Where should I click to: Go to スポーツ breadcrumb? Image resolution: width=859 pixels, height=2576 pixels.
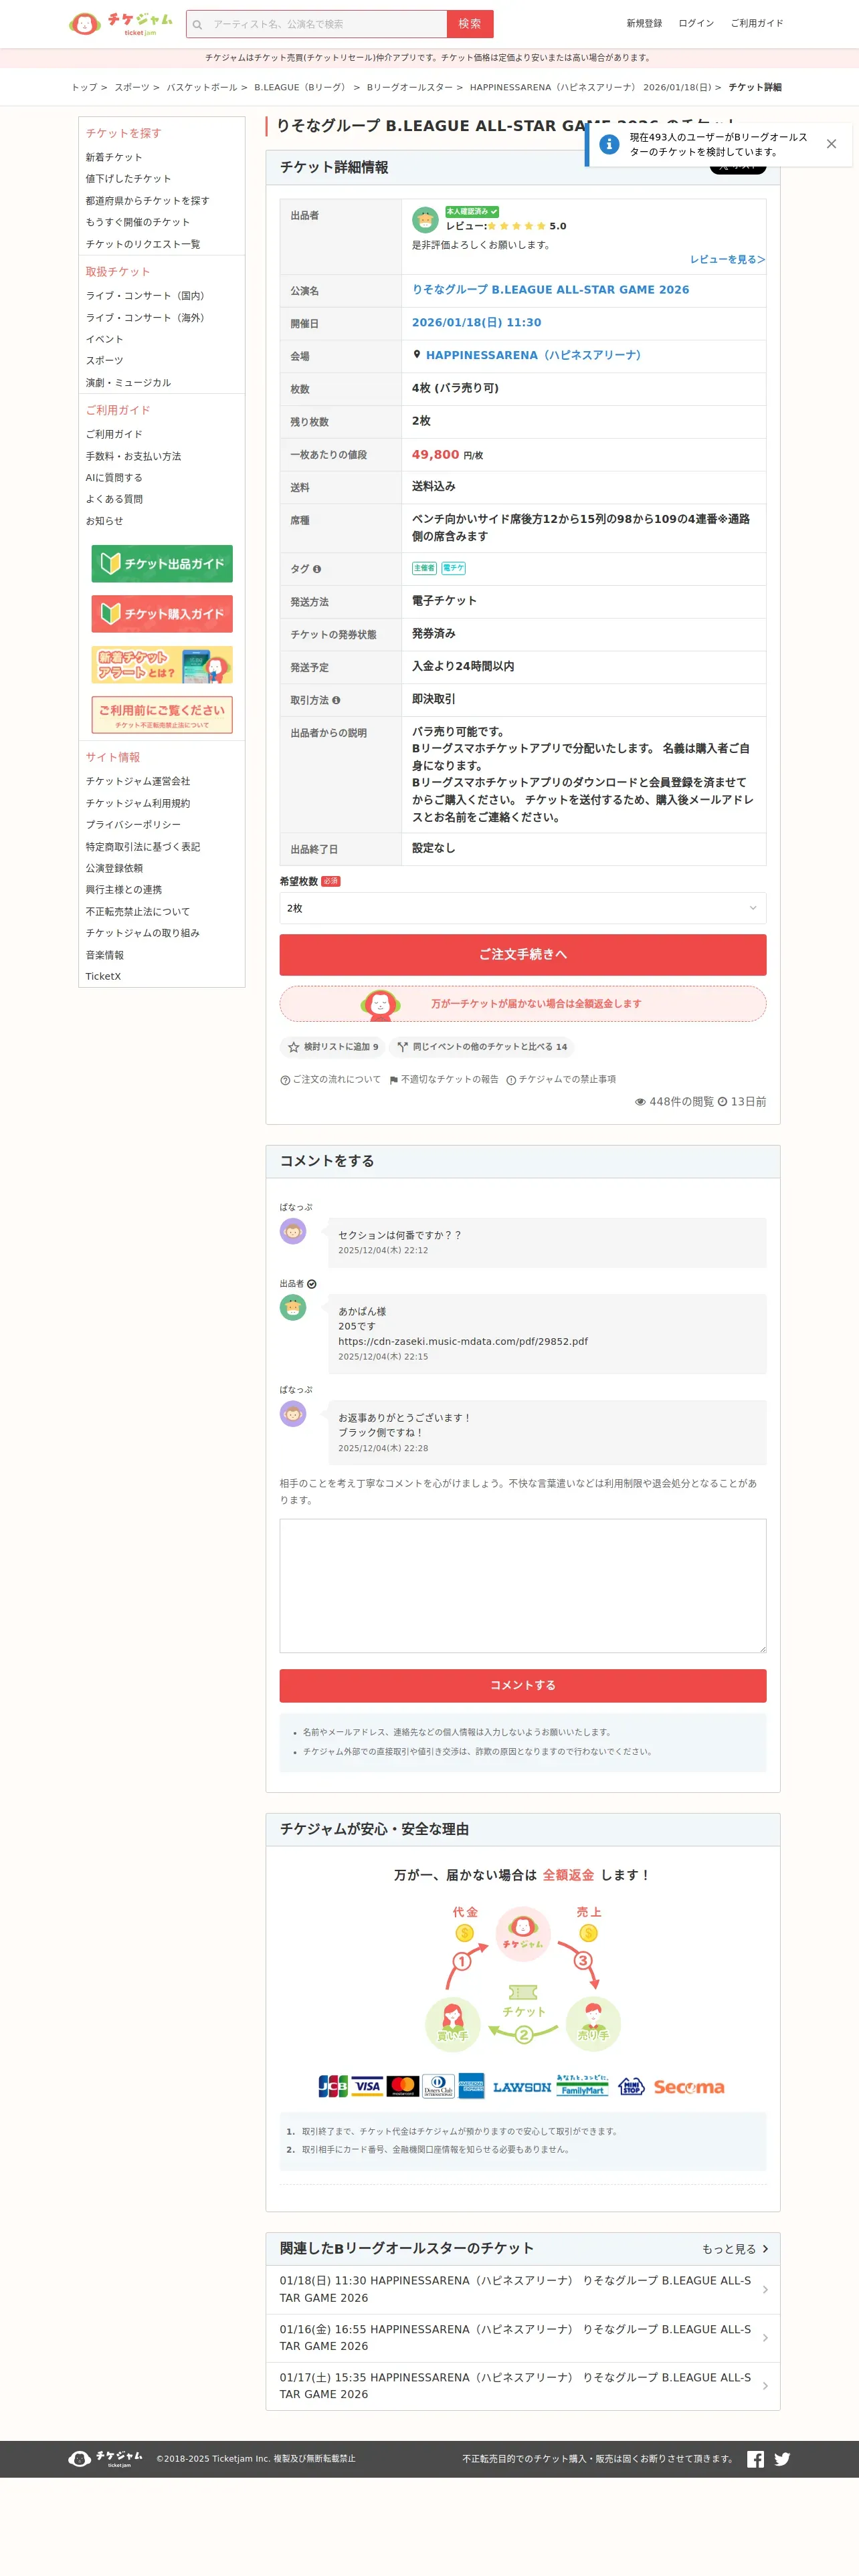132,87
